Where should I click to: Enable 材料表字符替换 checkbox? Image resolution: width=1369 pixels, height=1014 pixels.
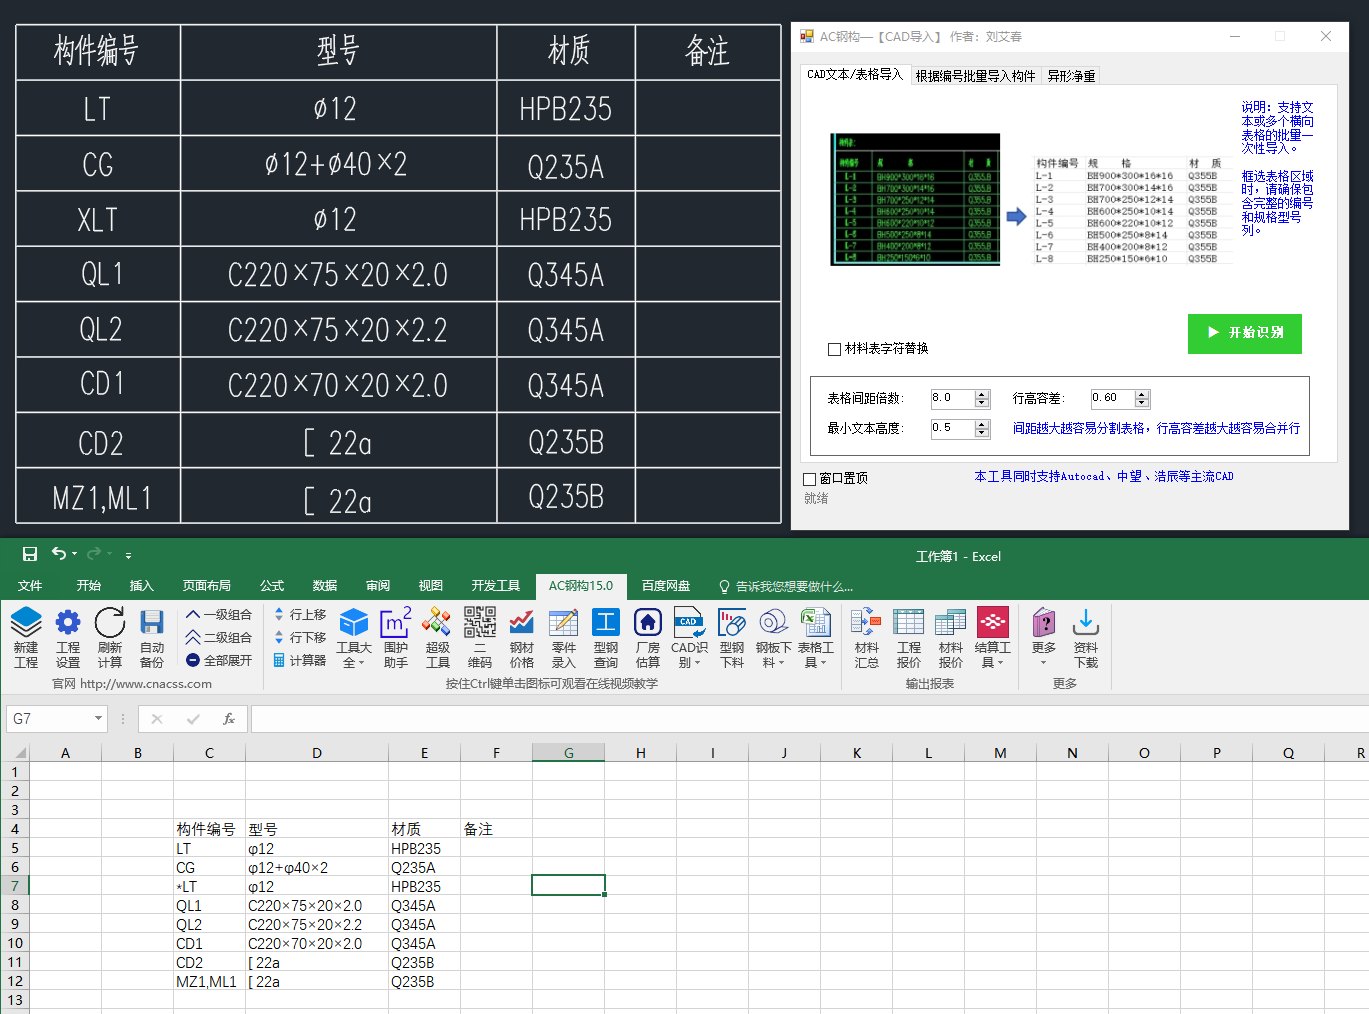click(834, 349)
